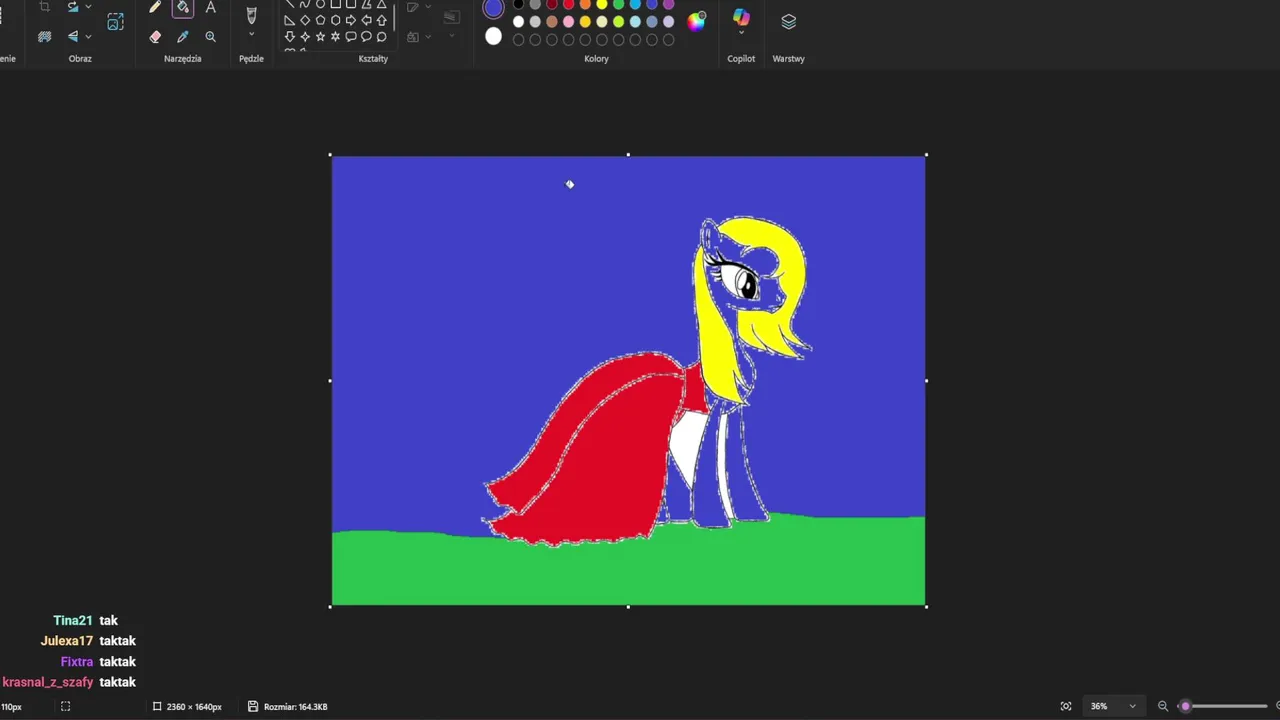Viewport: 1280px width, 720px height.
Task: Pick the lime green color swatch
Action: point(618,21)
